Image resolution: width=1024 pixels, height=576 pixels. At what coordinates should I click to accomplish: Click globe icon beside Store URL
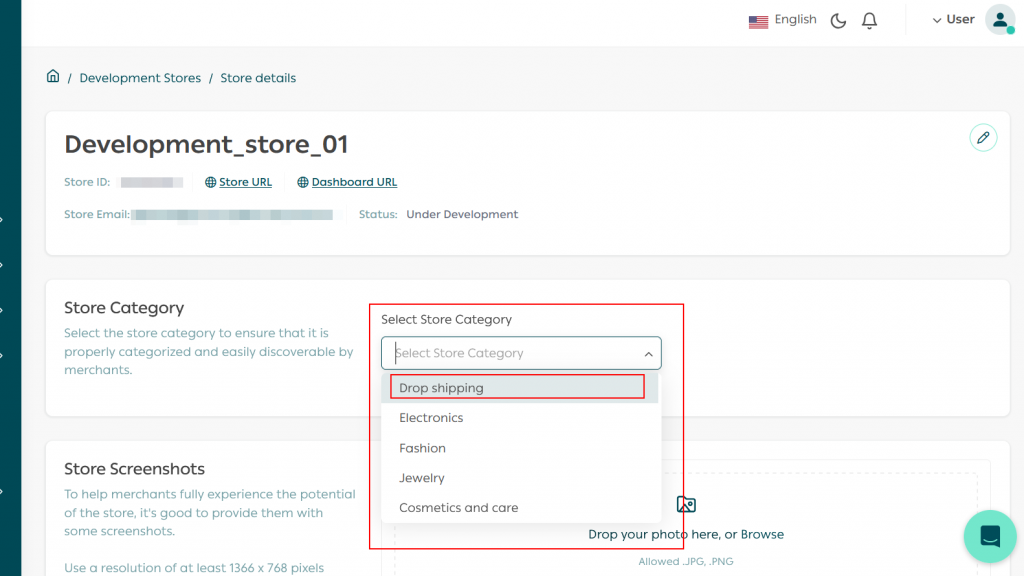210,182
